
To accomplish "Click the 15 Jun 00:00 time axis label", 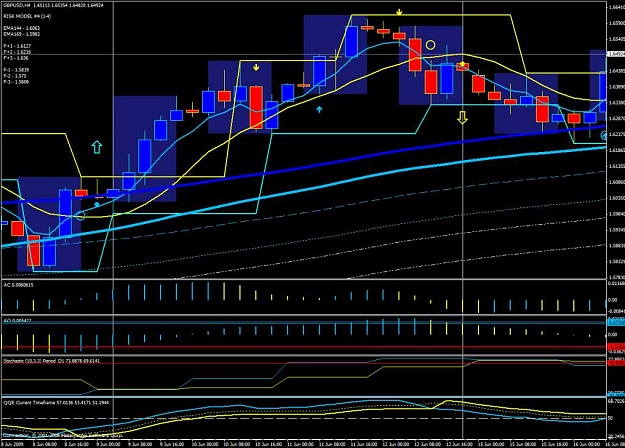I will click(x=491, y=444).
